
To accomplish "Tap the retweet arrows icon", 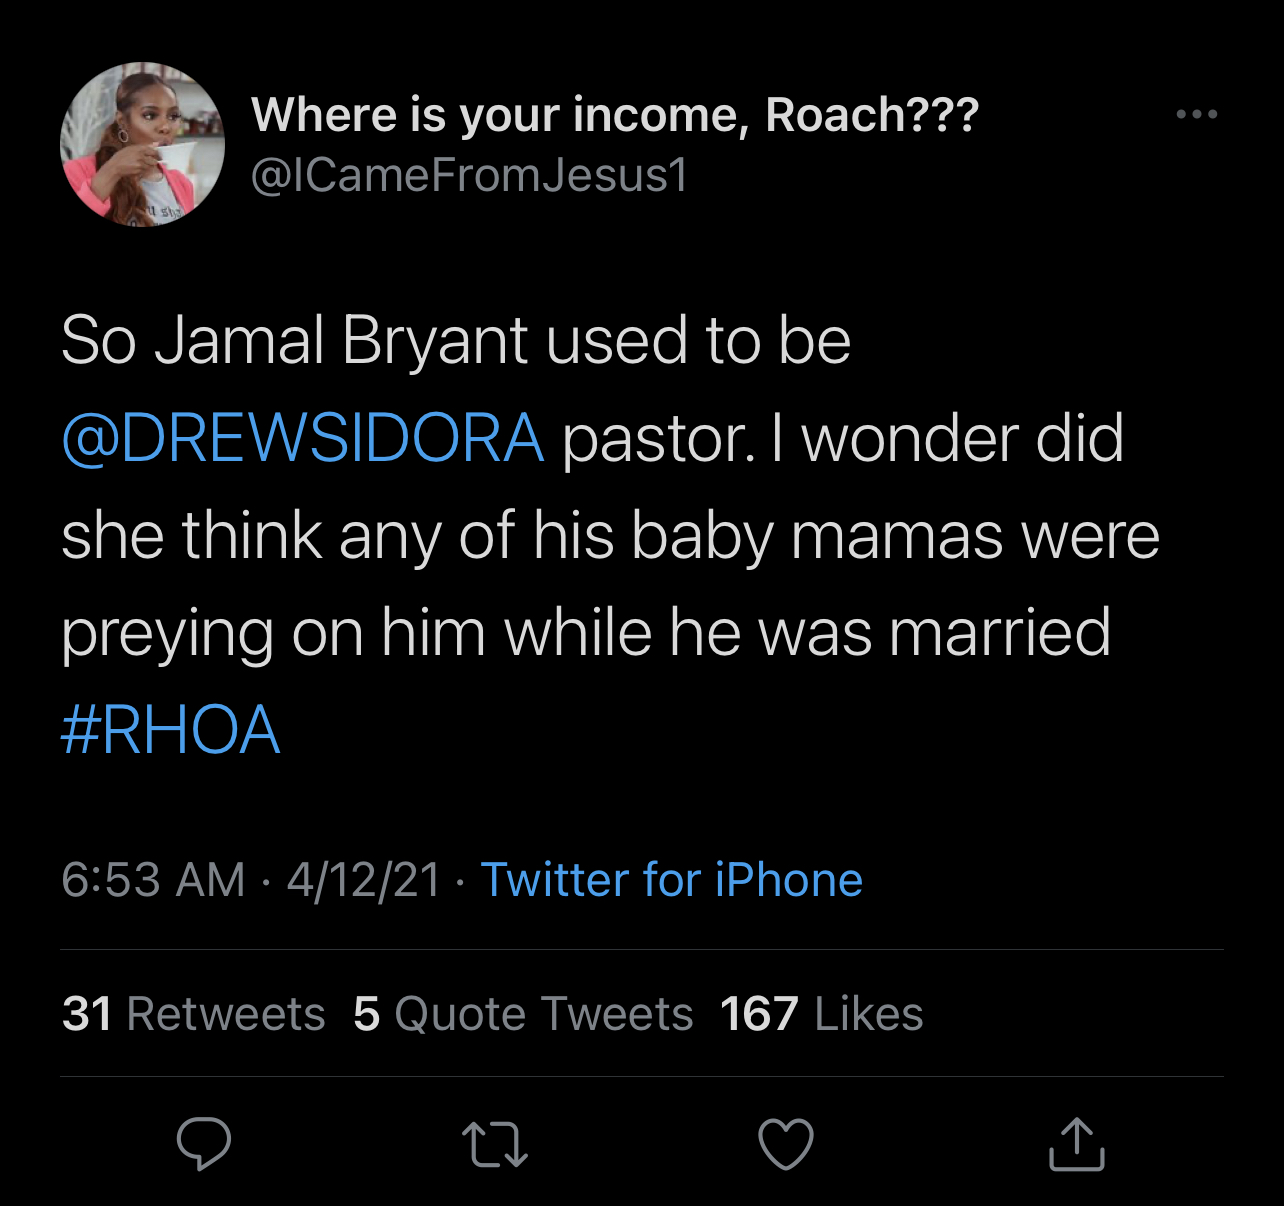I will (495, 1145).
